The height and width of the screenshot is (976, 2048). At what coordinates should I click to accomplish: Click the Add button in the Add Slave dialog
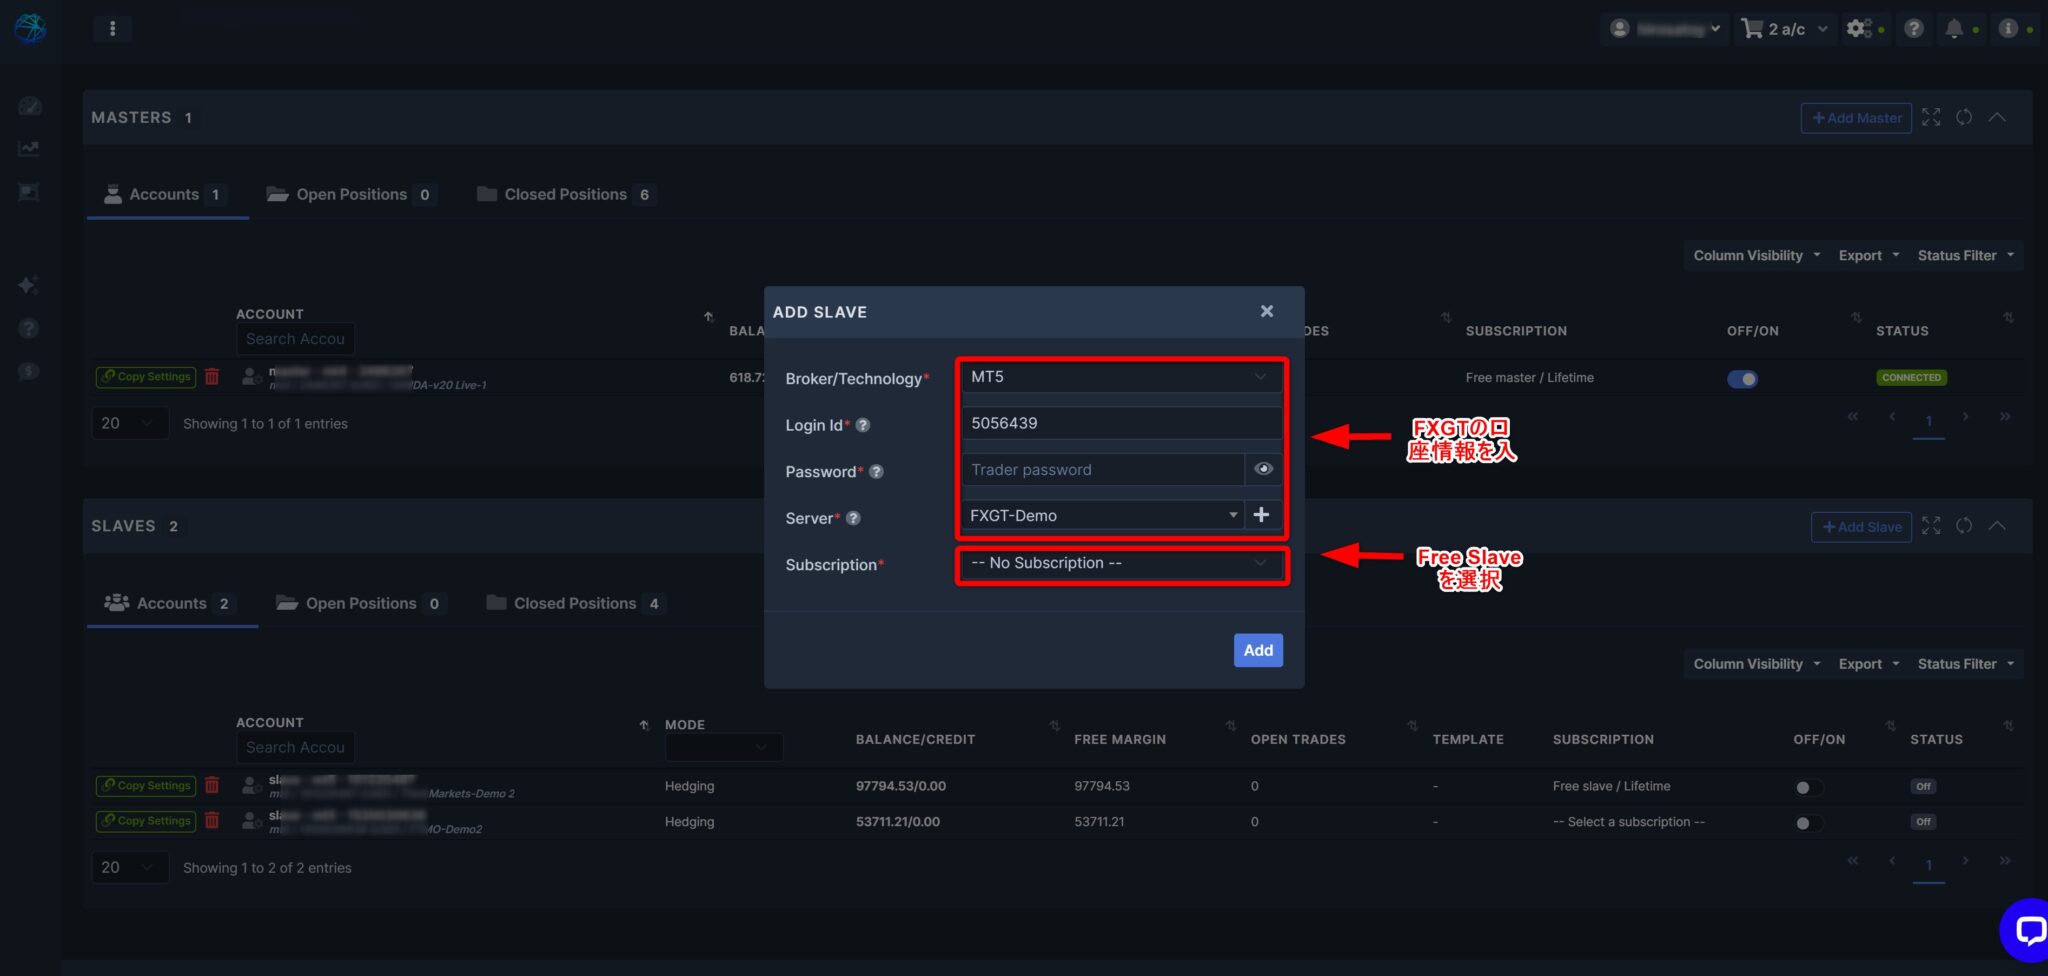click(x=1257, y=650)
